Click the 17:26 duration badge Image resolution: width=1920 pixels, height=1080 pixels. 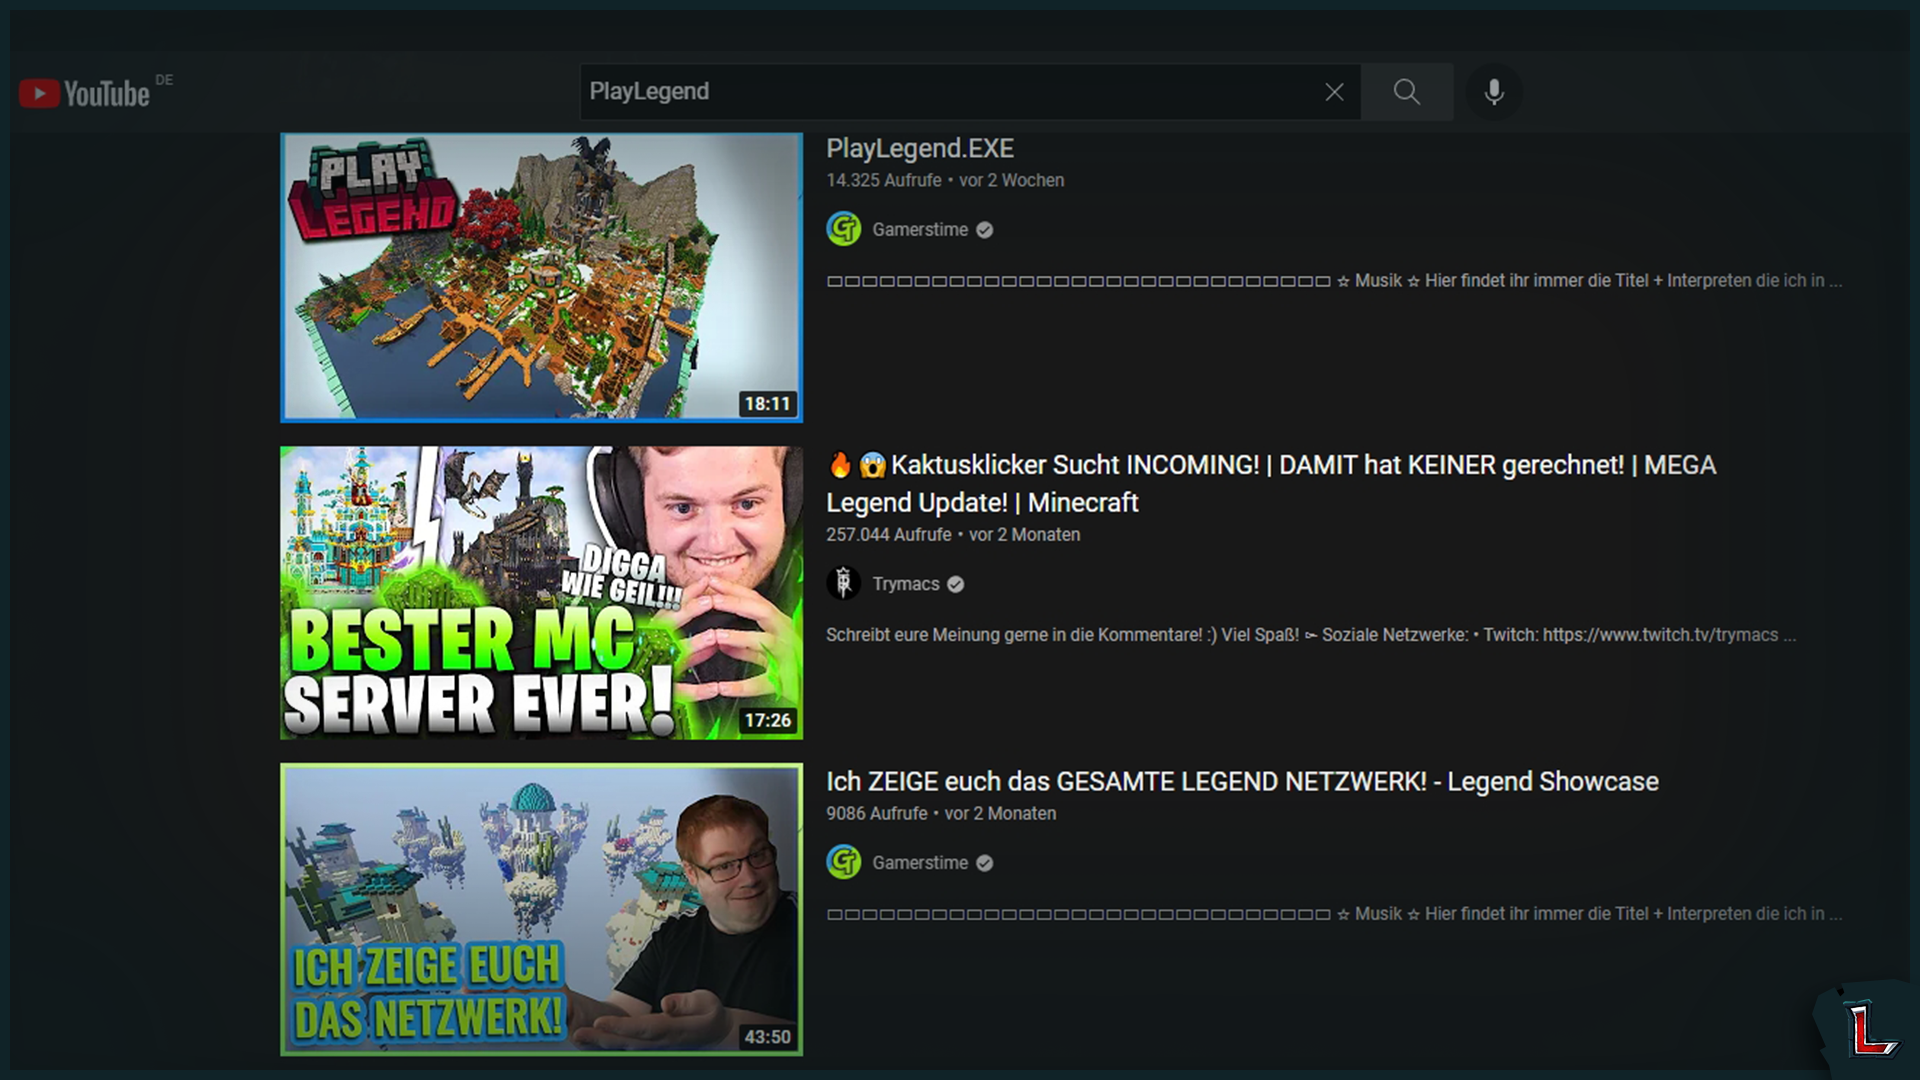pos(767,720)
